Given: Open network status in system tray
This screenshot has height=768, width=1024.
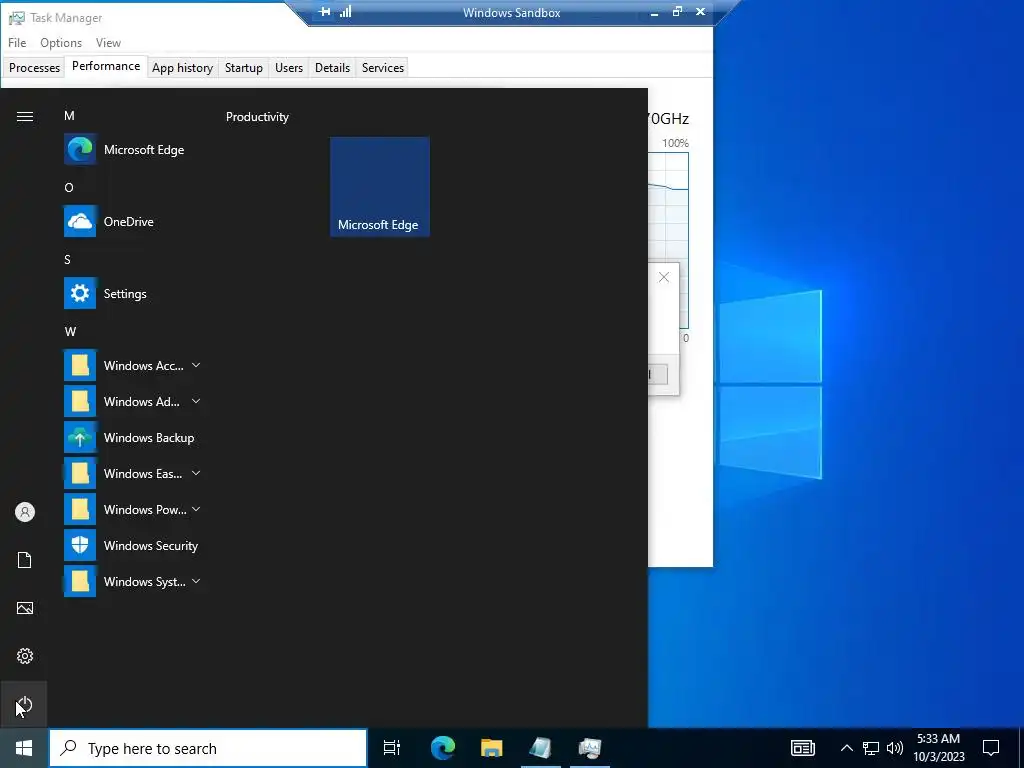Looking at the screenshot, I should point(871,748).
